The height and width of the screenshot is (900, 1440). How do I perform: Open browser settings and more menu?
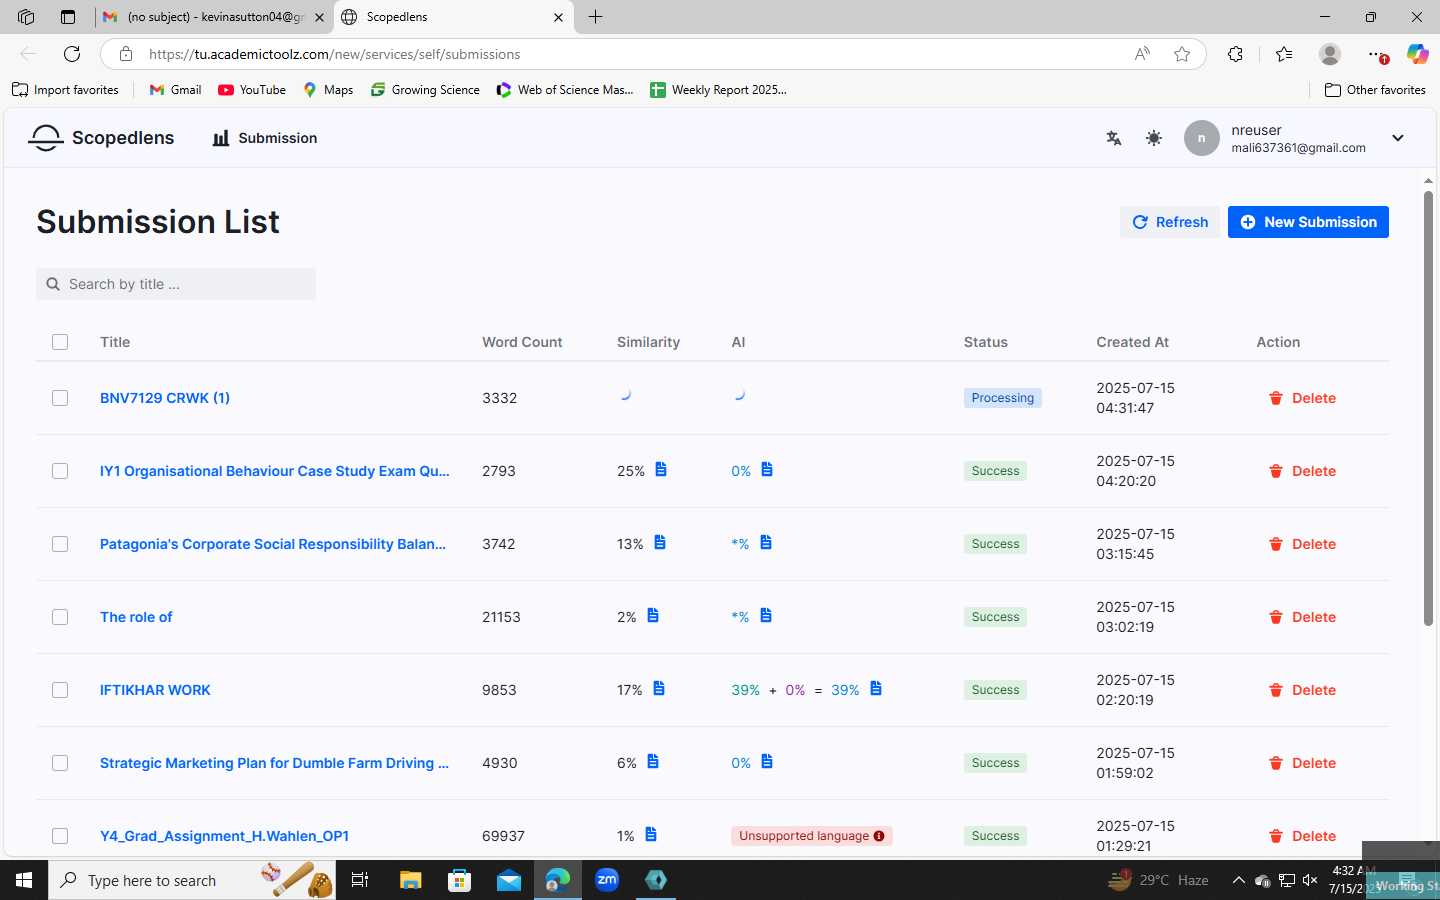(x=1378, y=54)
